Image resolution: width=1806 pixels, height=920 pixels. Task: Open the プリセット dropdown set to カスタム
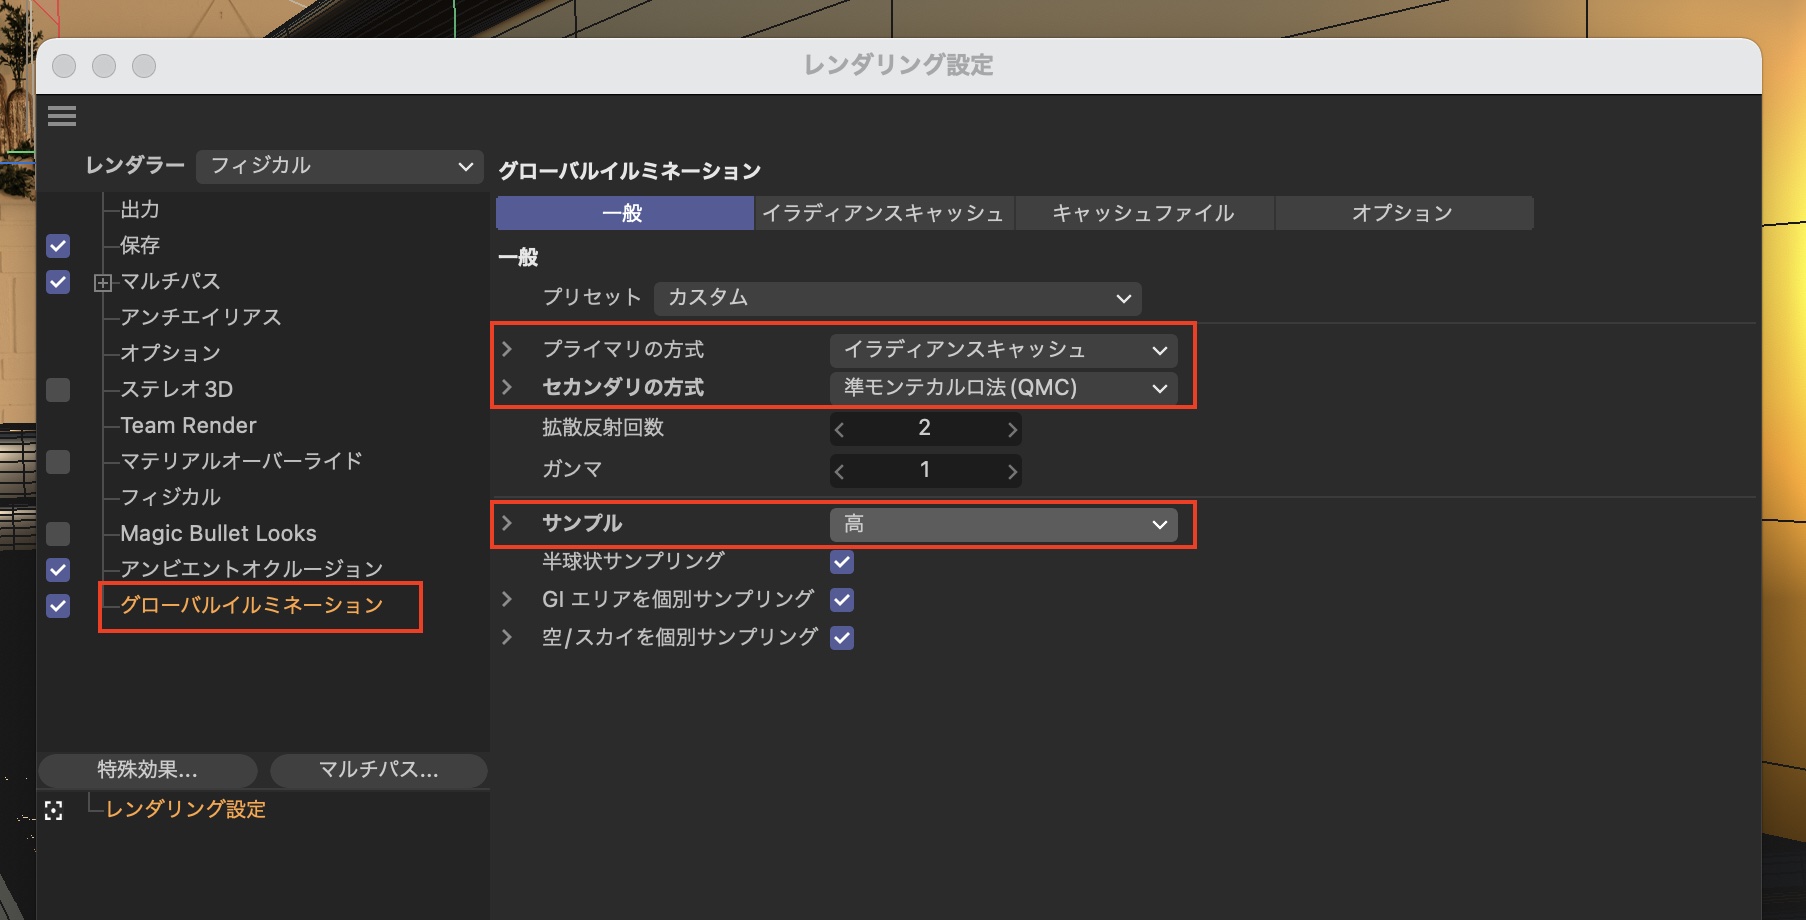897,298
